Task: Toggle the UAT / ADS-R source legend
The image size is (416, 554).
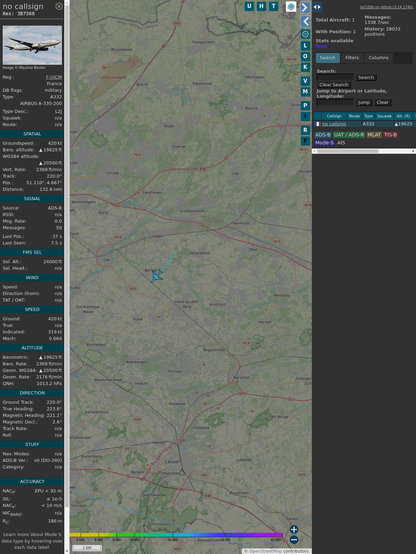Action: point(349,135)
